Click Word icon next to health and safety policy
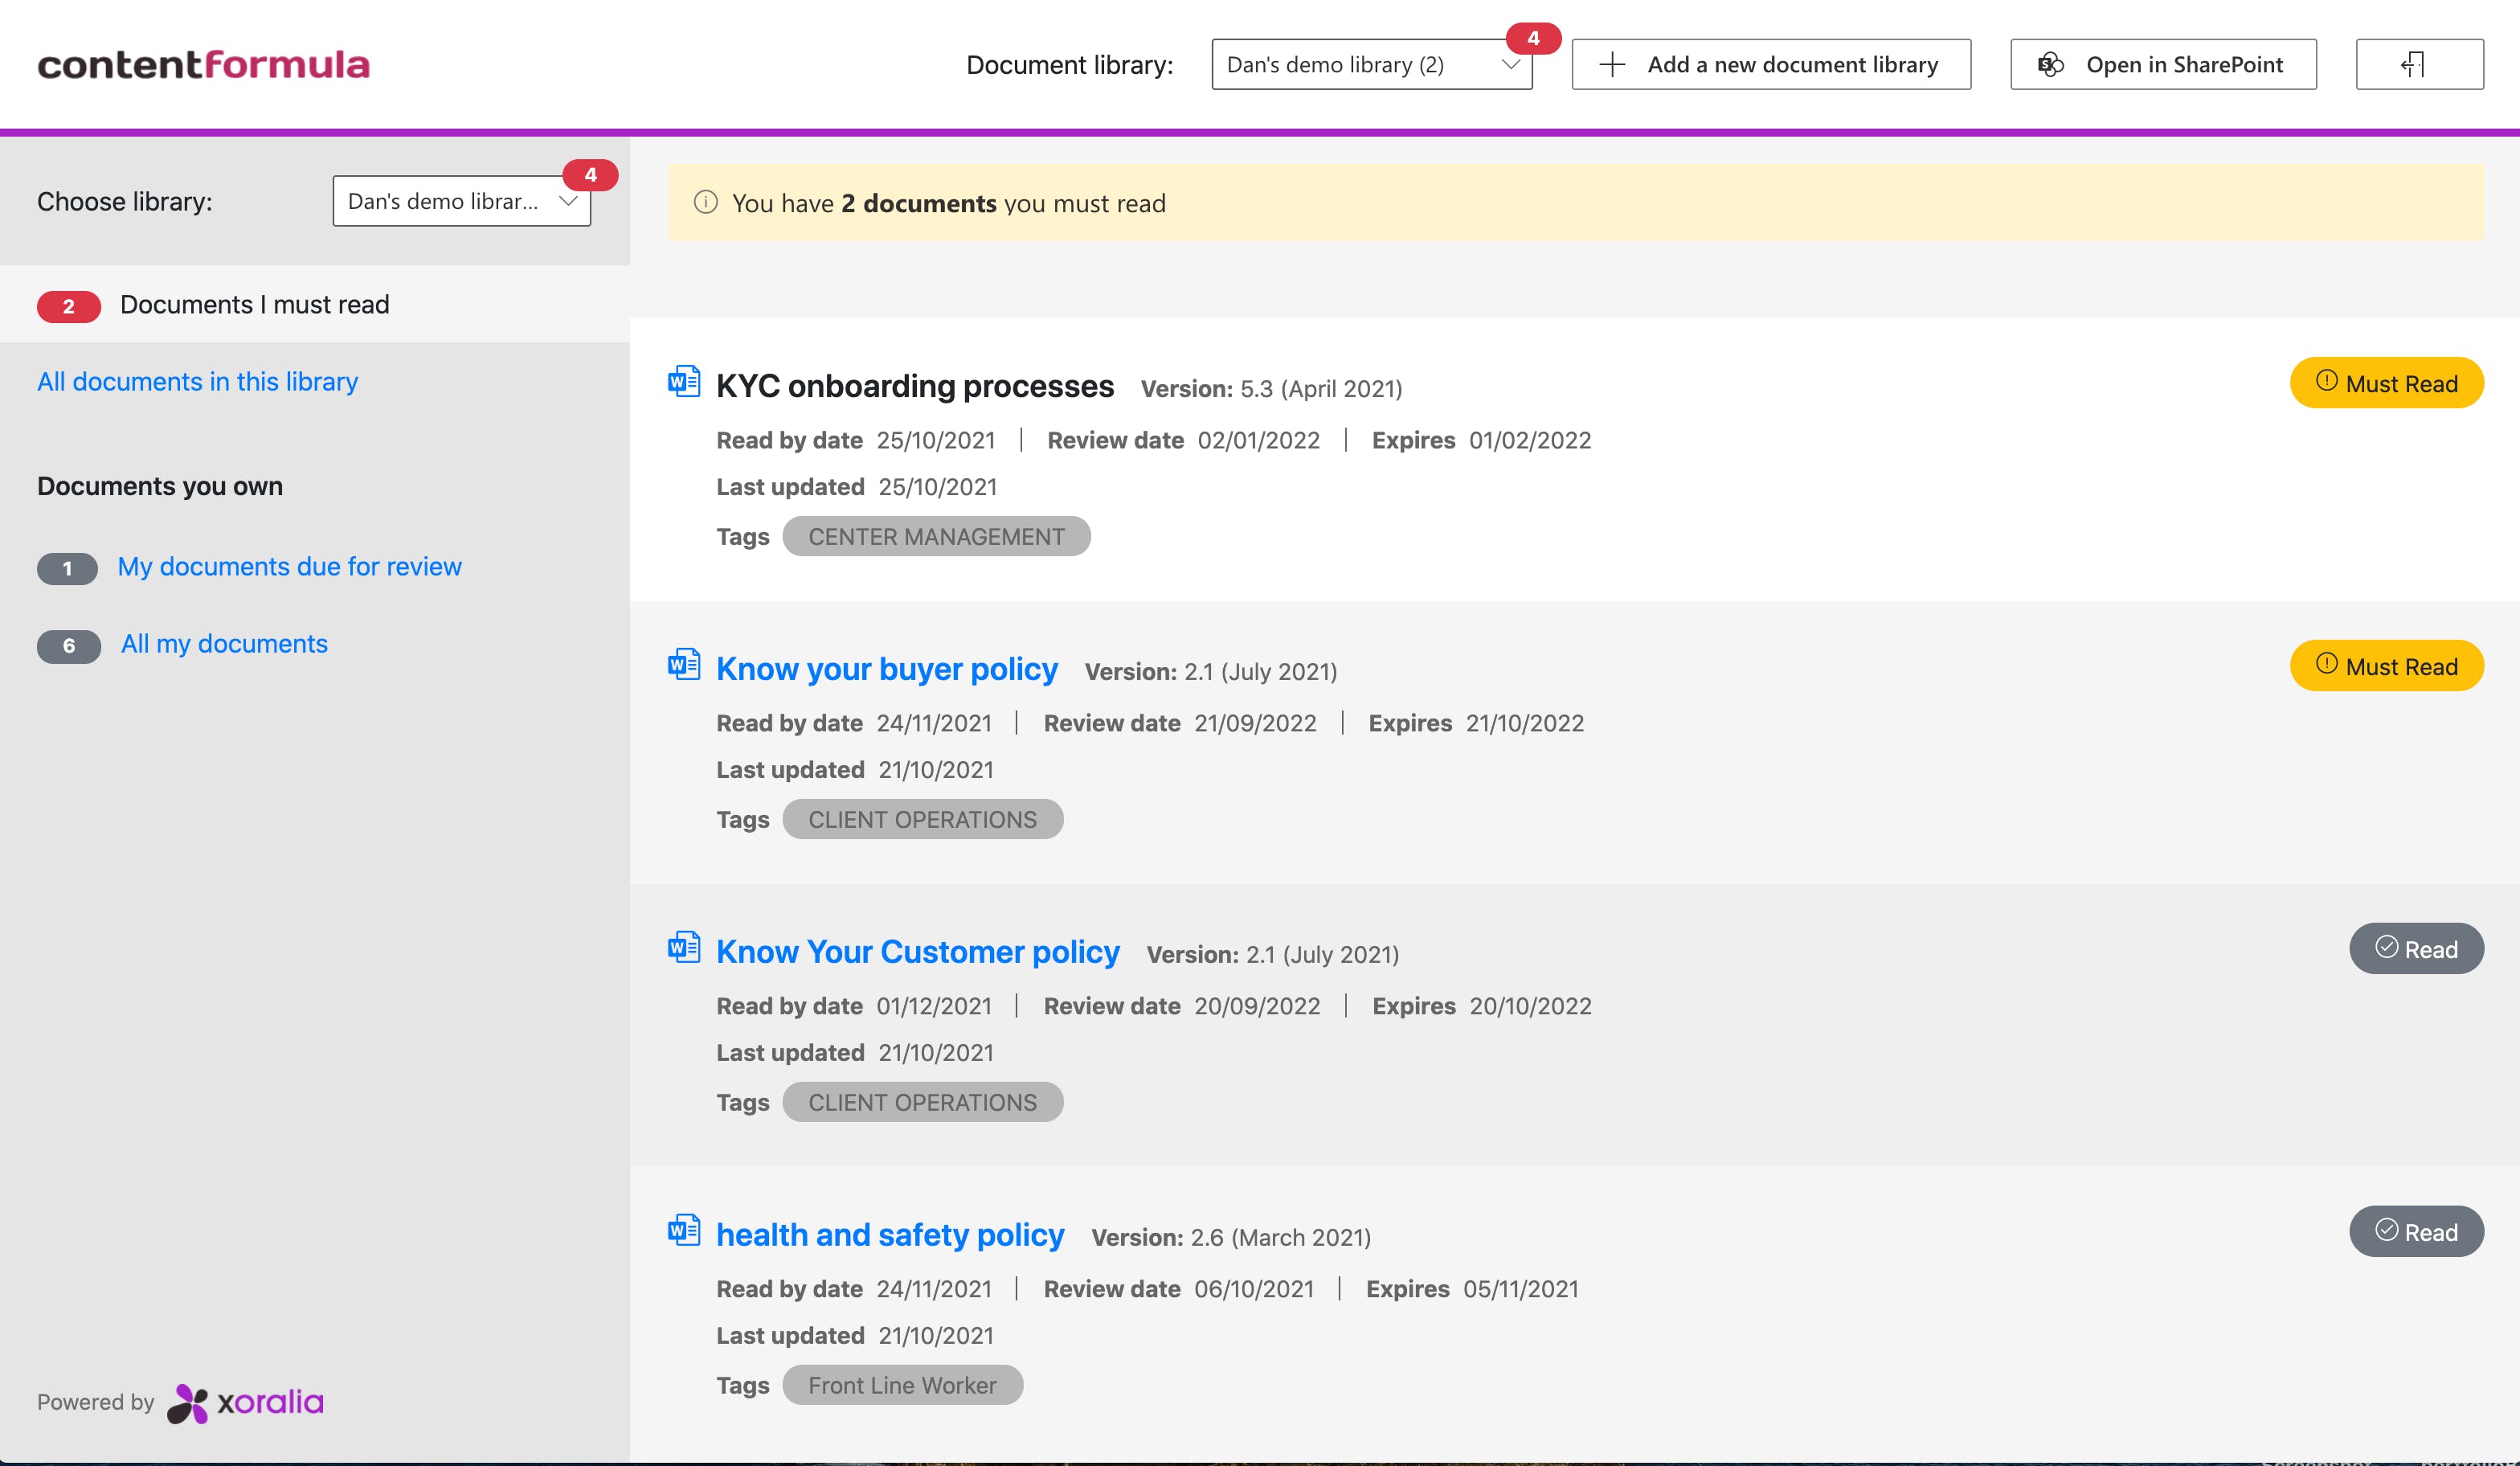Viewport: 2520px width, 1466px height. click(x=684, y=1230)
